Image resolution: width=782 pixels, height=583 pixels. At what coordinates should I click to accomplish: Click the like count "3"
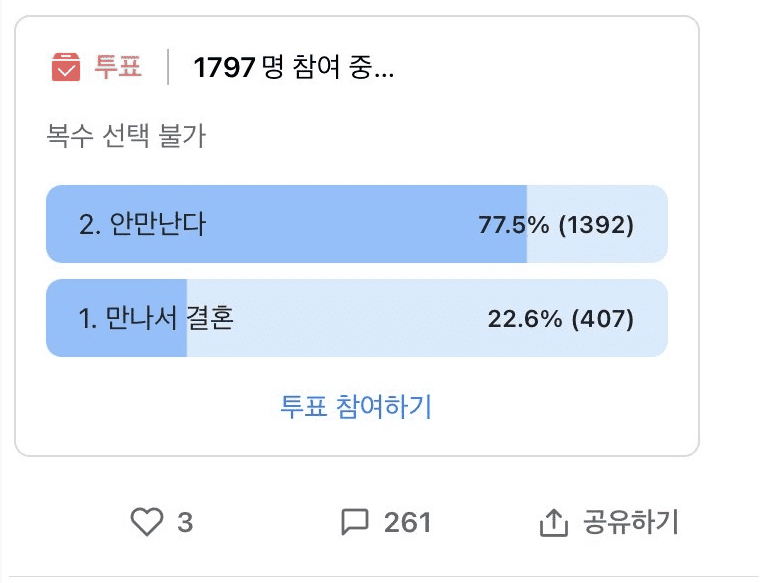[185, 522]
